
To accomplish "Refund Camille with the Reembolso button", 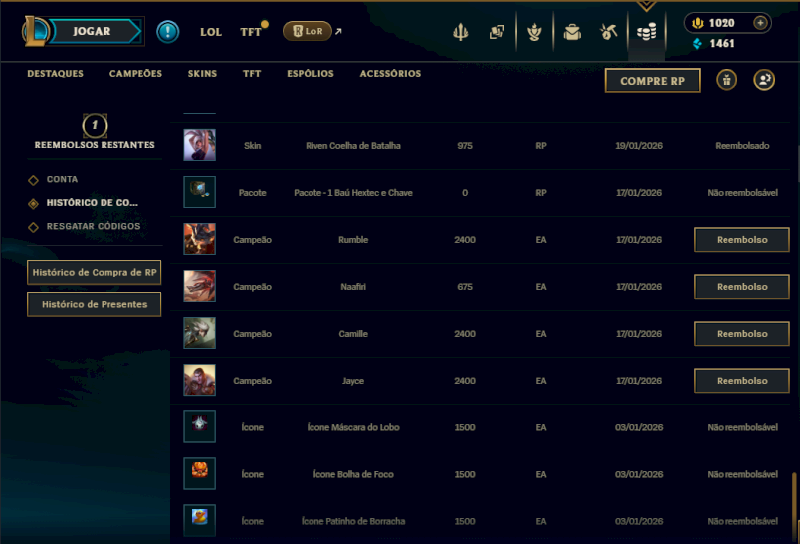I will pyautogui.click(x=742, y=334).
